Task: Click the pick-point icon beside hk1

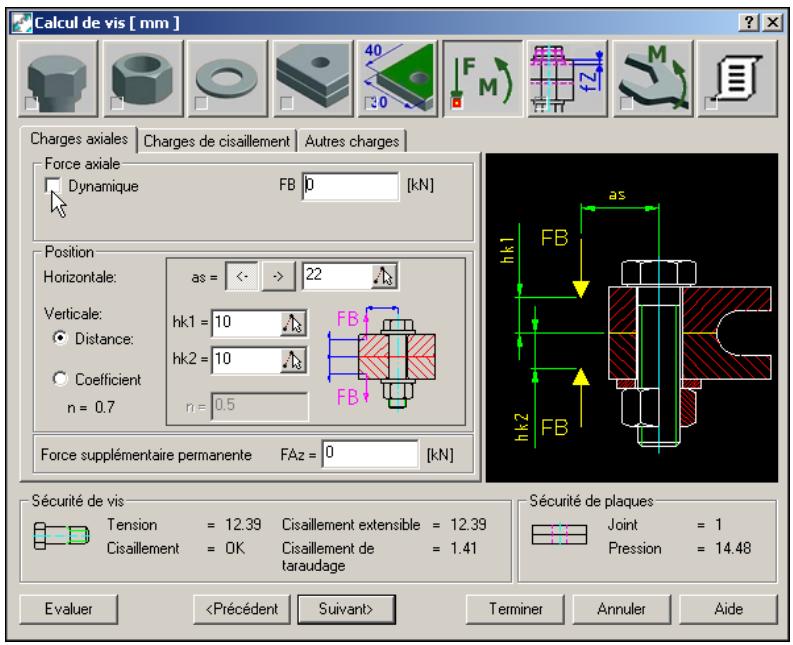Action: coord(293,323)
